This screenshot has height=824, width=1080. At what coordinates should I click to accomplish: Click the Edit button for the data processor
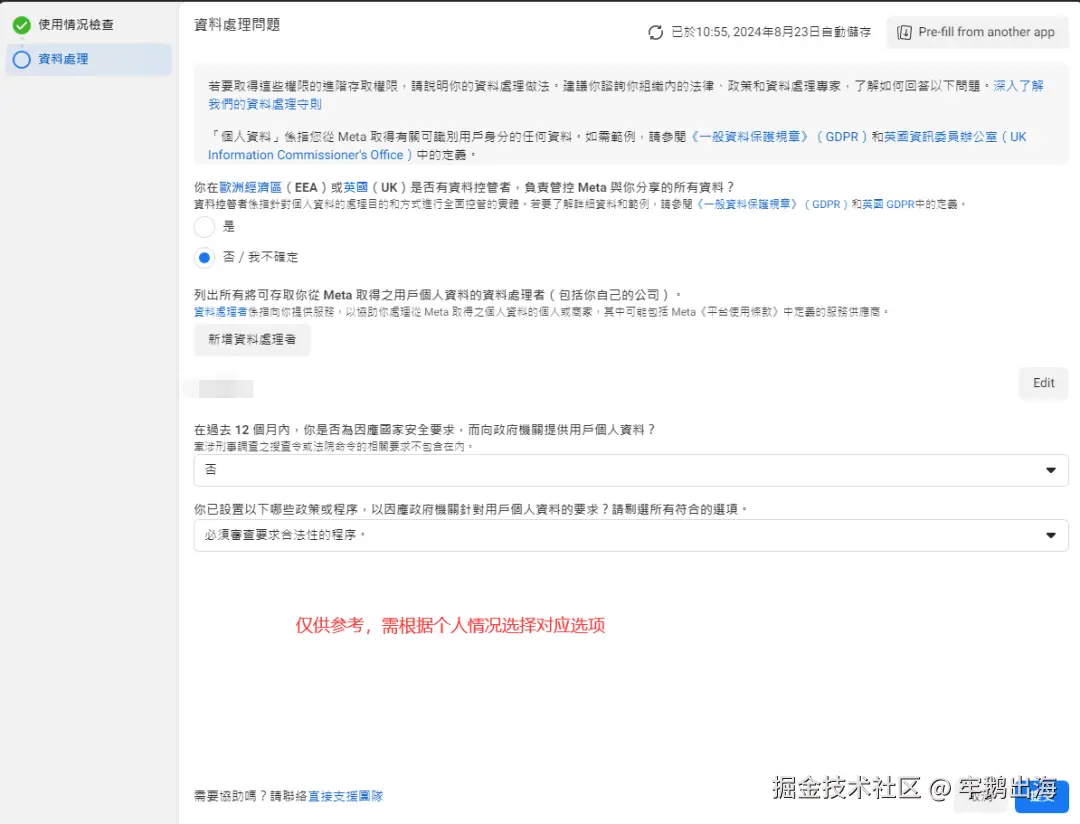(x=1043, y=383)
